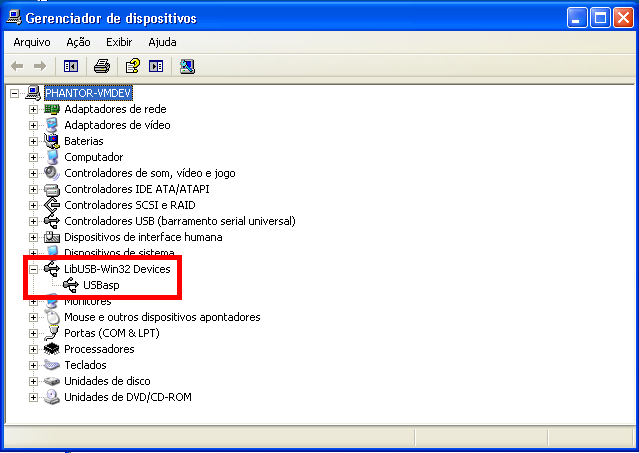Viewport: 639px width, 453px height.
Task: Click the Controladores USB category icon
Action: 52,221
